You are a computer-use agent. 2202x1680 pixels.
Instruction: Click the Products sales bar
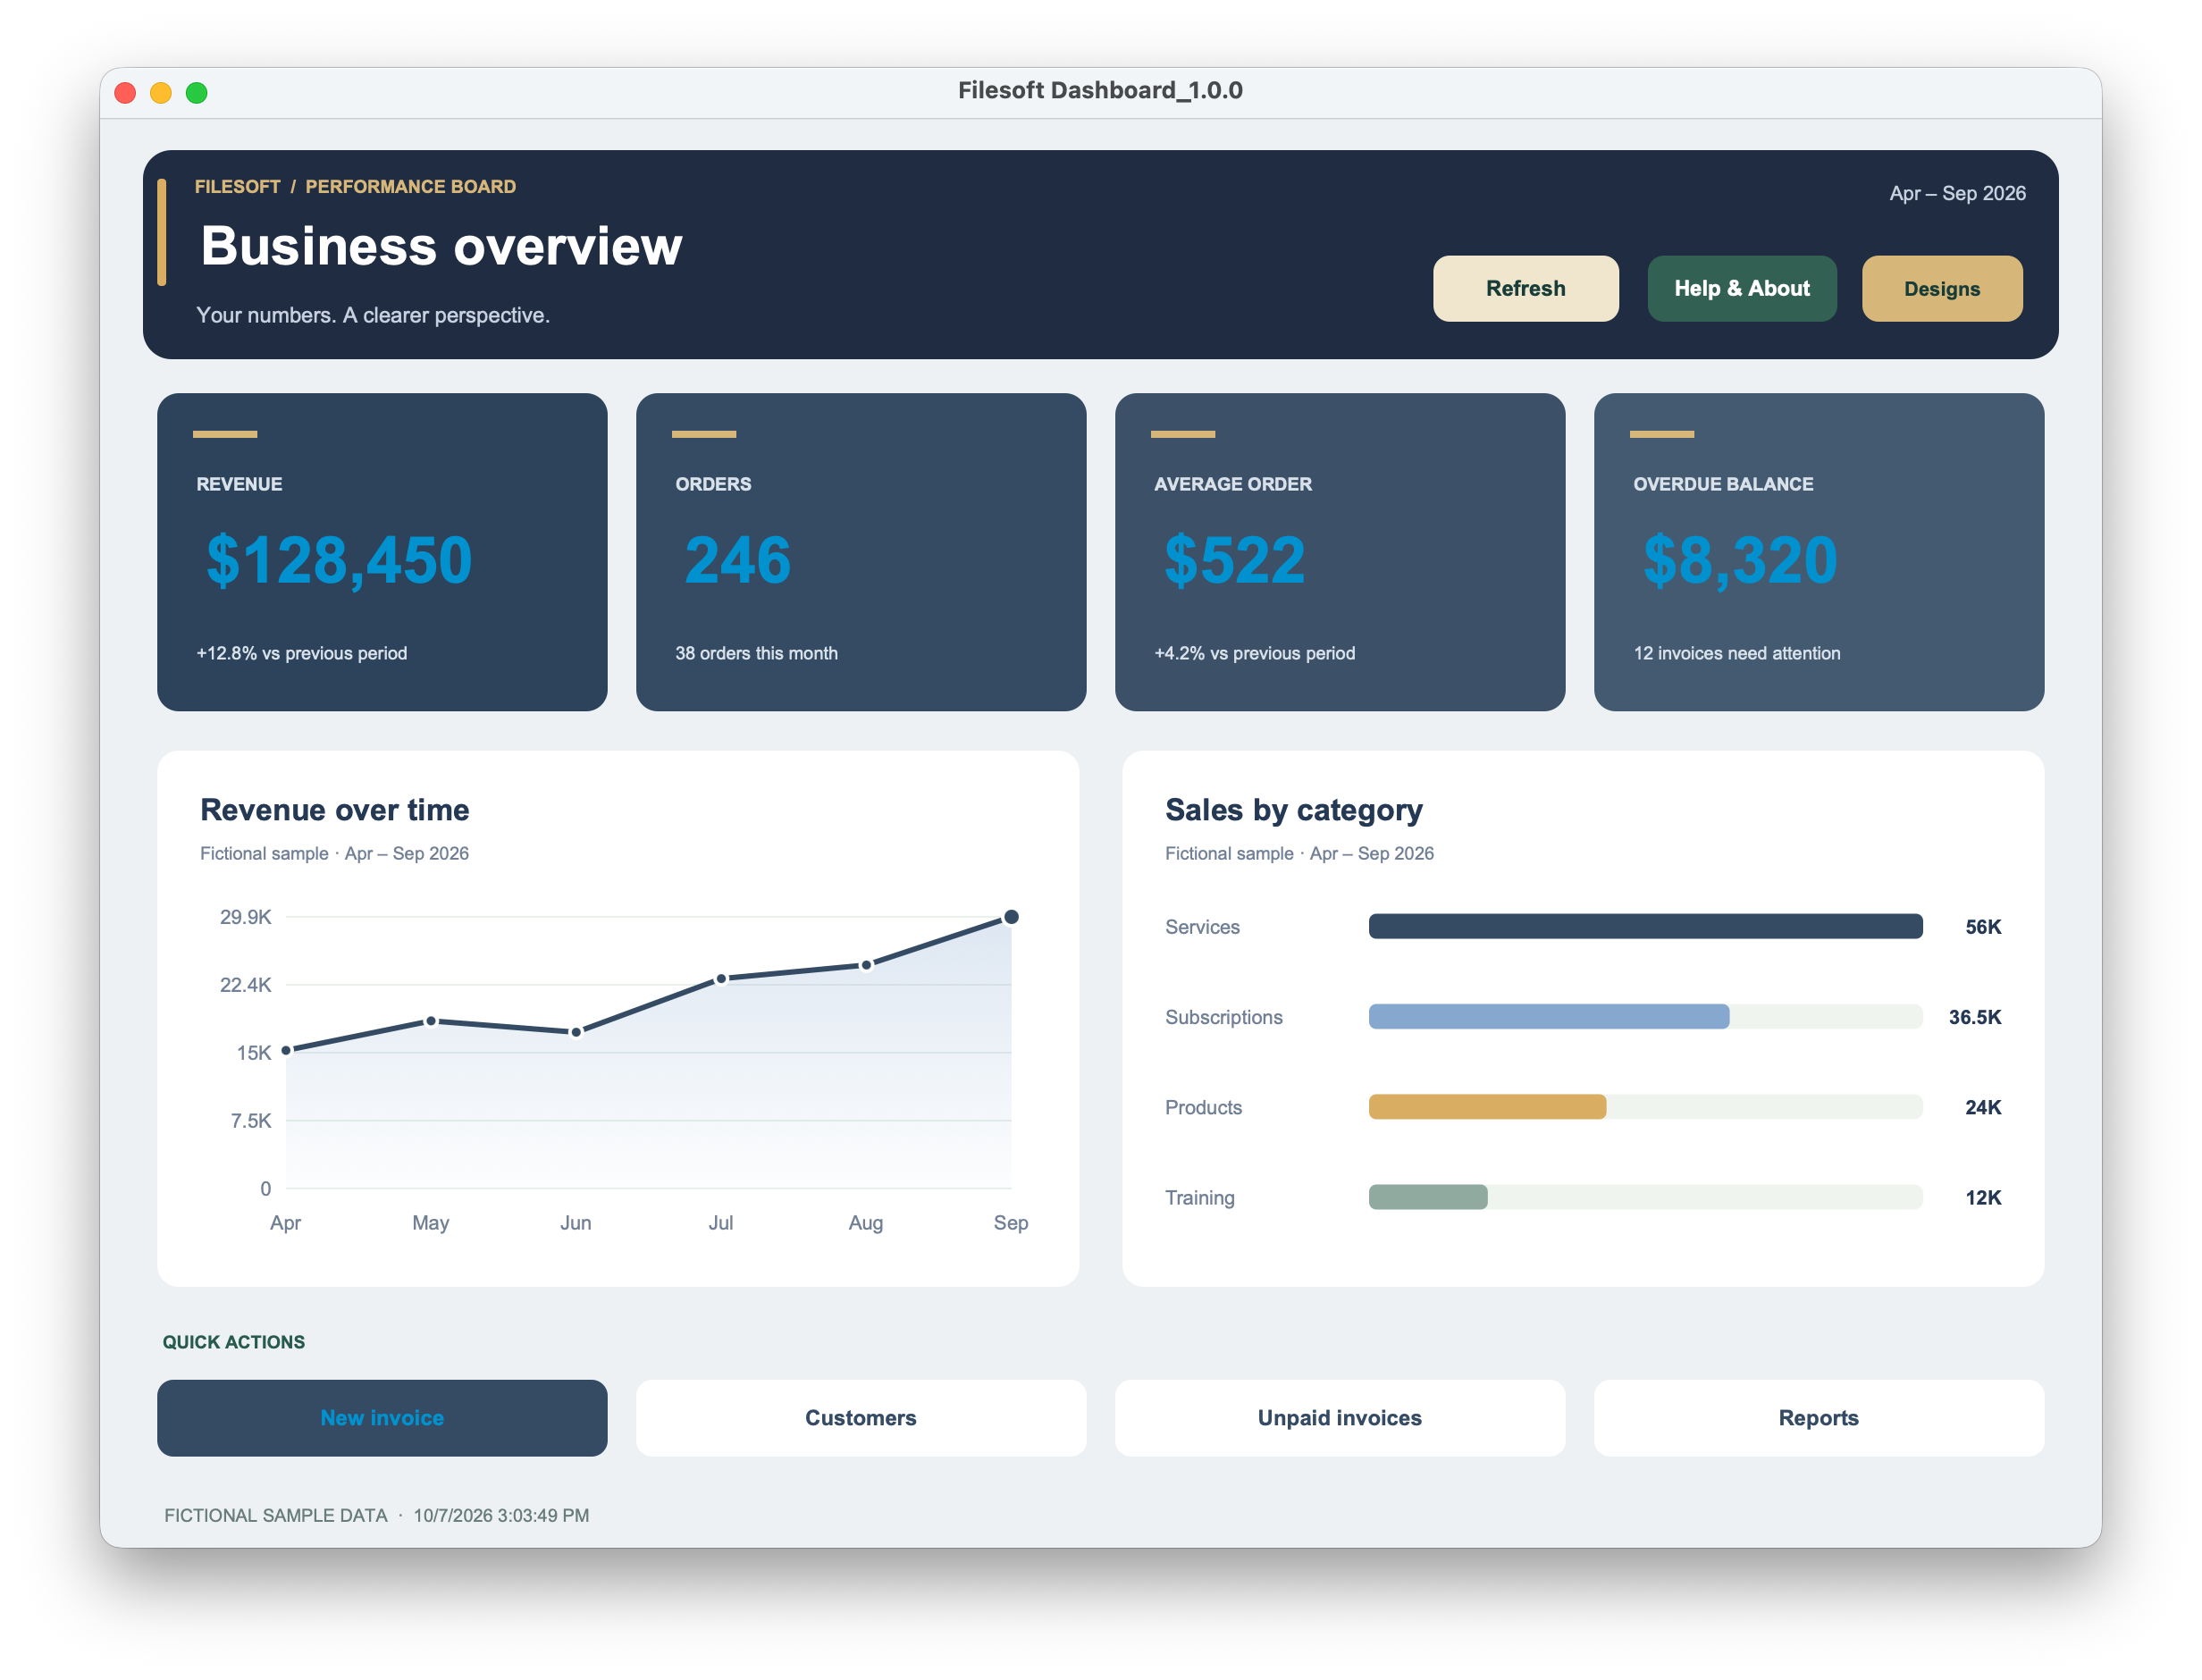tap(1487, 1106)
